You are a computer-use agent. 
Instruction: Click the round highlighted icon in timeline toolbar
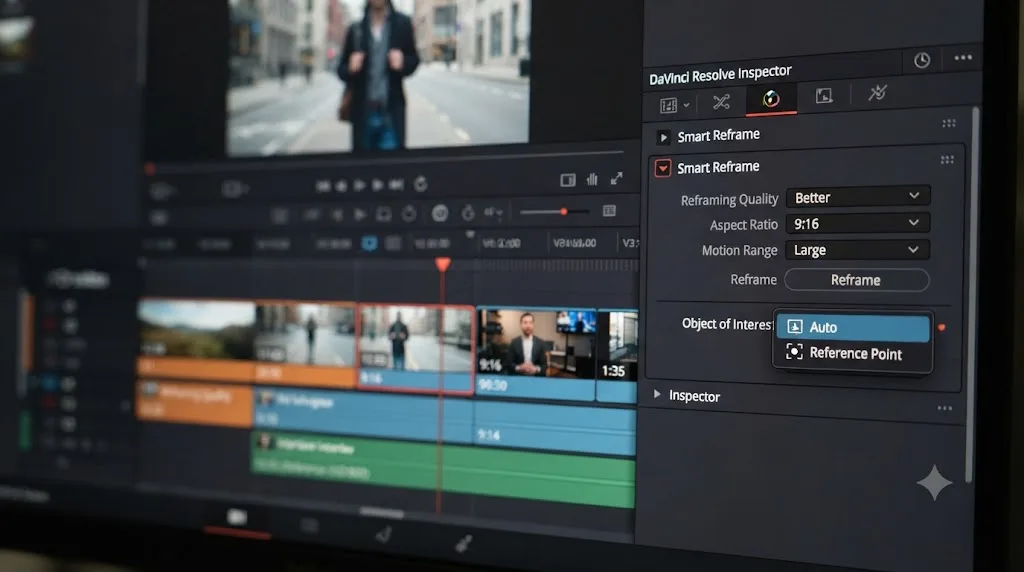[440, 213]
